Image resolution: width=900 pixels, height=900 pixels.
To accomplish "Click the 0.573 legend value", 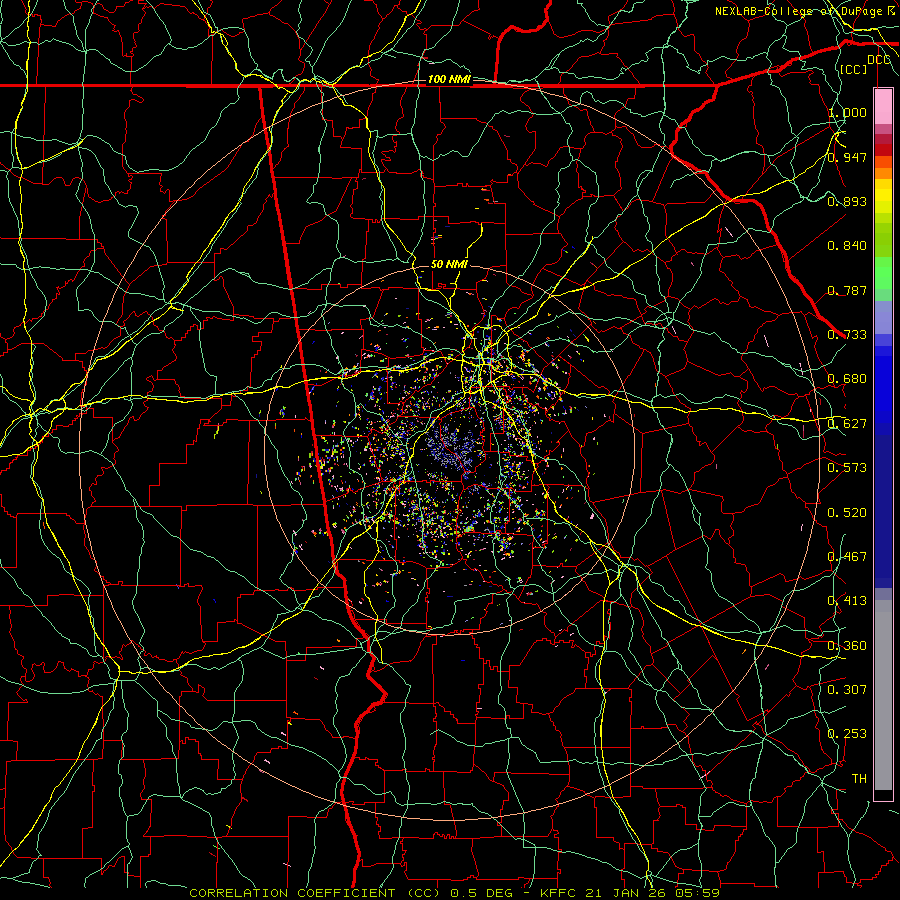I will pyautogui.click(x=847, y=468).
